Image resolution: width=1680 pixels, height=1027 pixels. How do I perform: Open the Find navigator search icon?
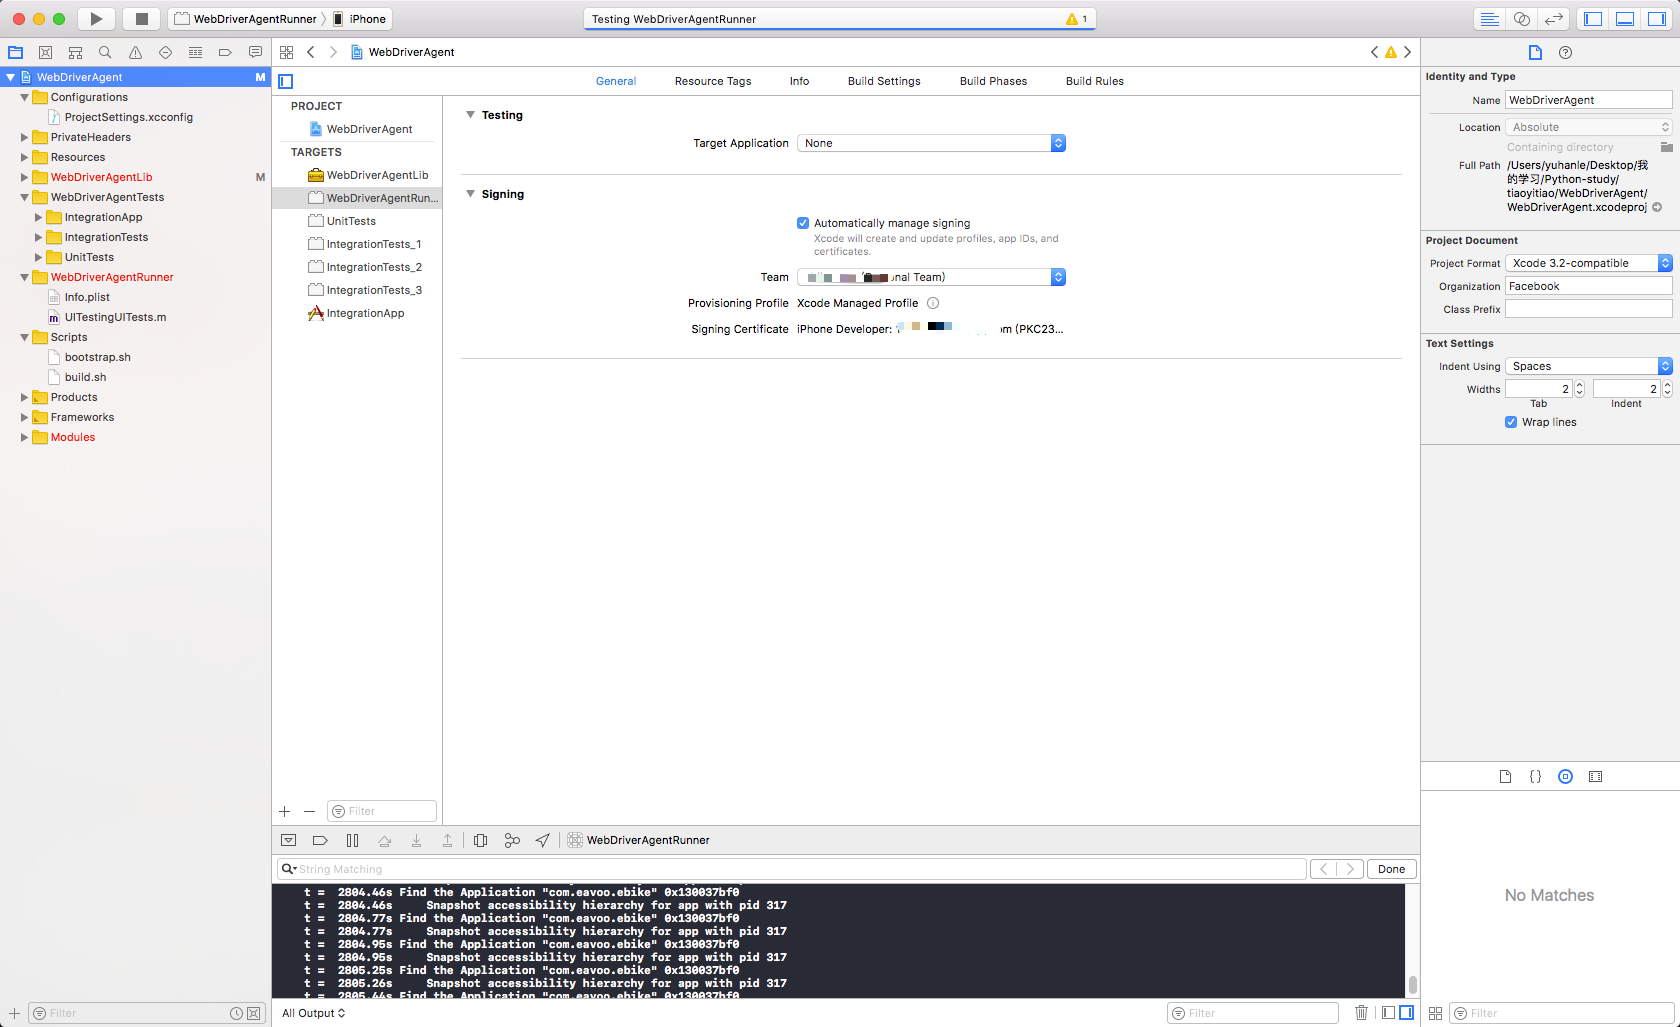[x=105, y=52]
